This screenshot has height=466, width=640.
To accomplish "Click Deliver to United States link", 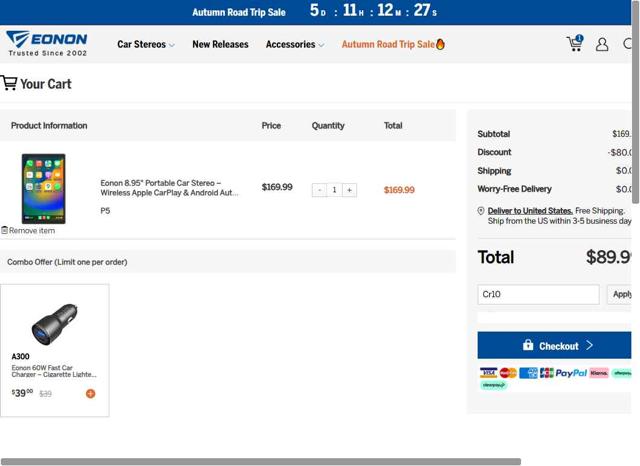I will click(x=530, y=211).
